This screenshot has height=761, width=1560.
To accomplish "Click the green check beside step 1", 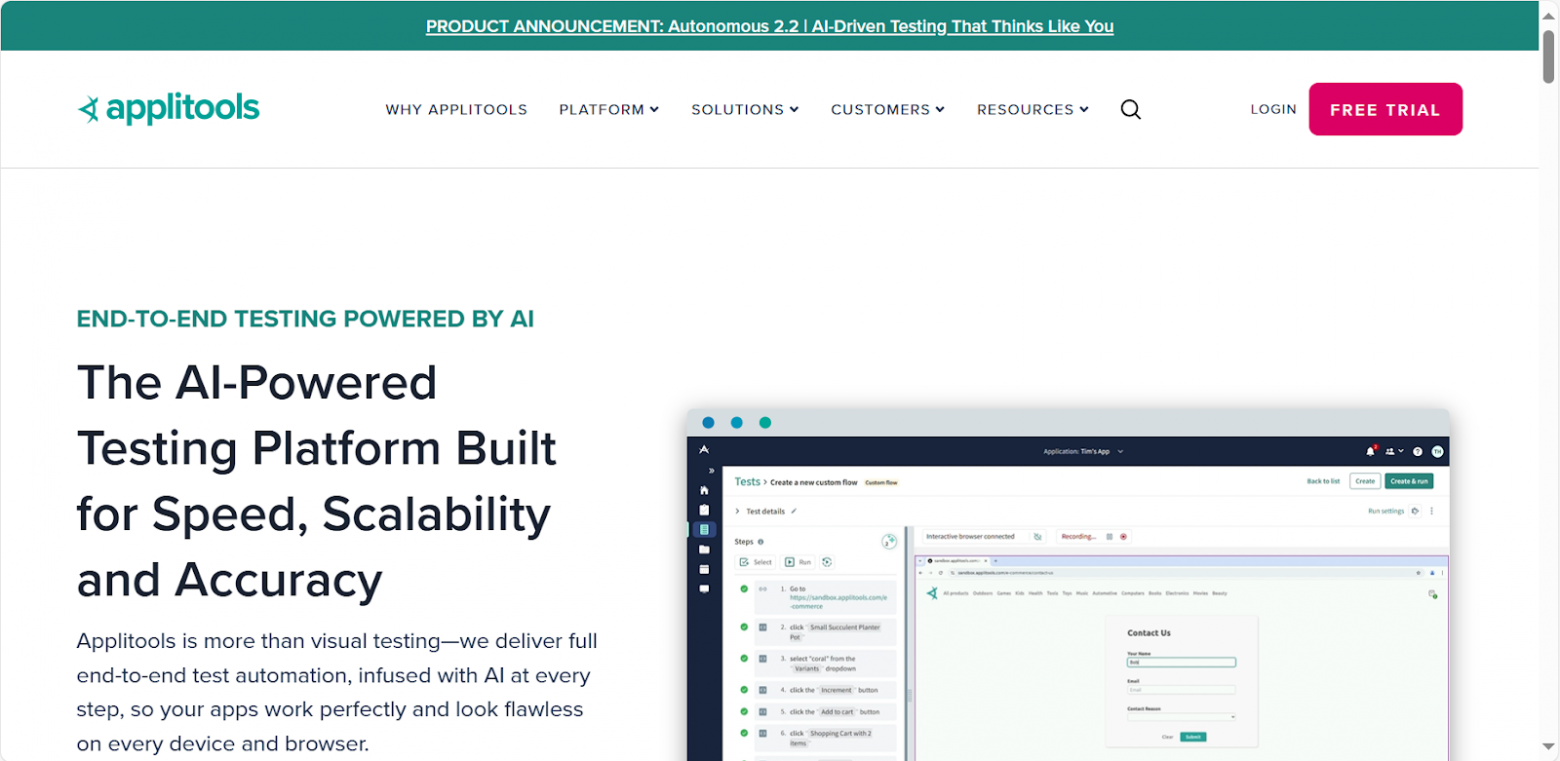I will click(x=744, y=589).
